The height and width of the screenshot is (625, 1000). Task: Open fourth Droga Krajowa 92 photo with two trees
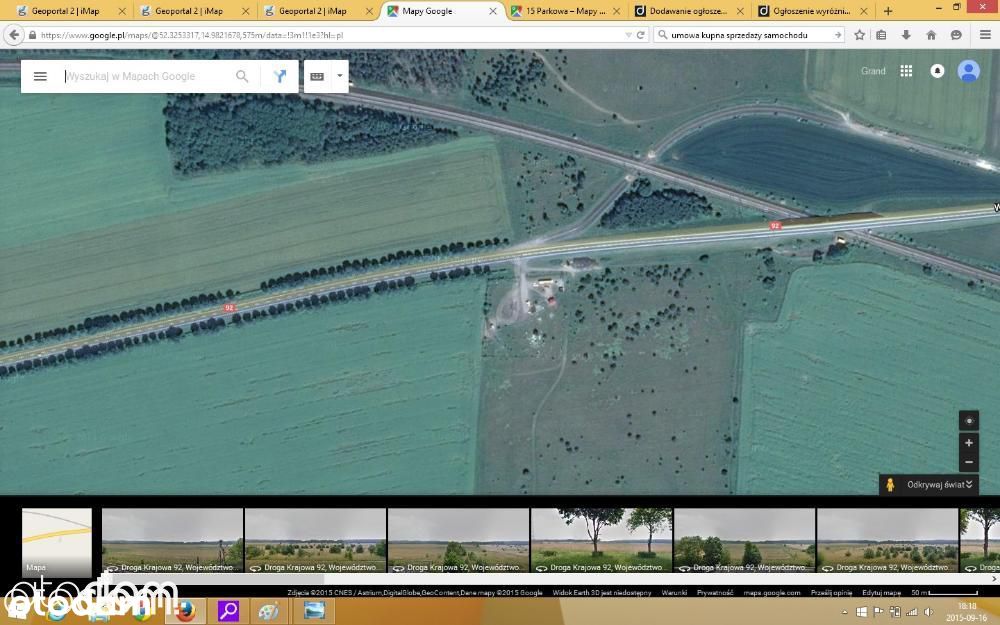[x=601, y=540]
